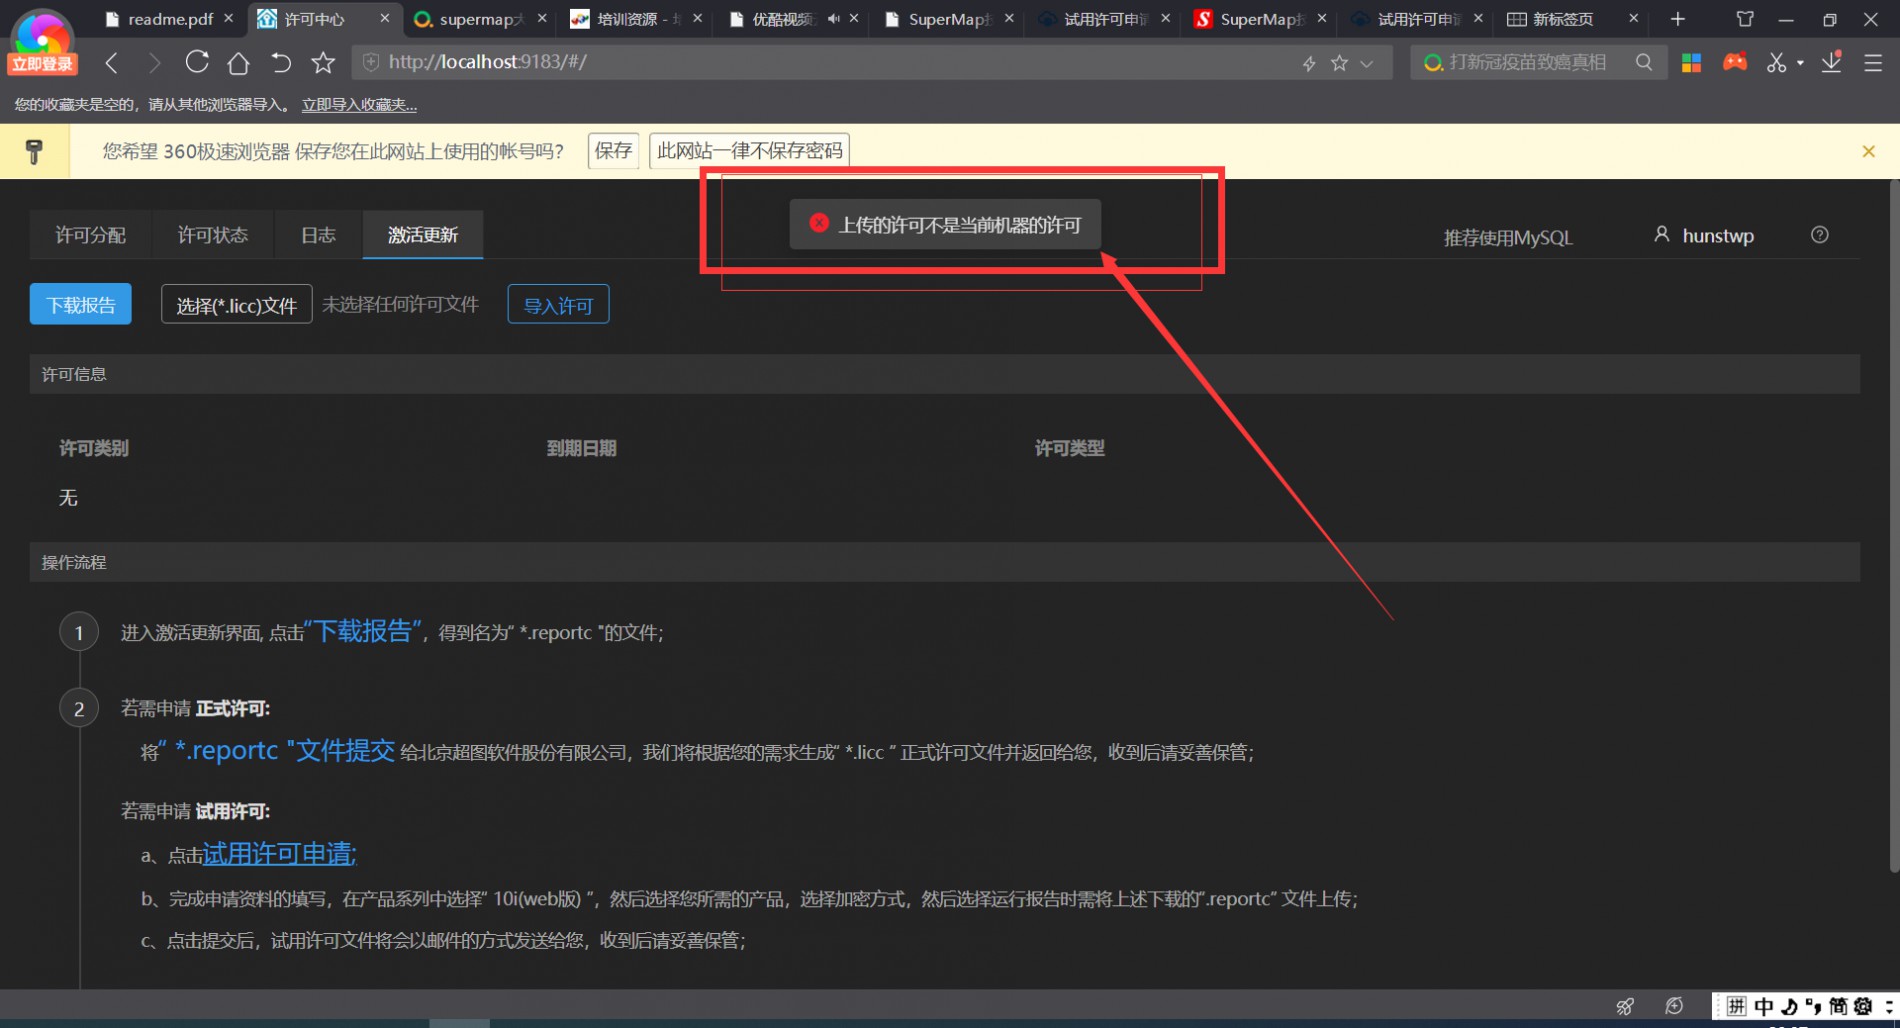Click the help question mark icon
This screenshot has height=1028, width=1900.
[x=1820, y=235]
